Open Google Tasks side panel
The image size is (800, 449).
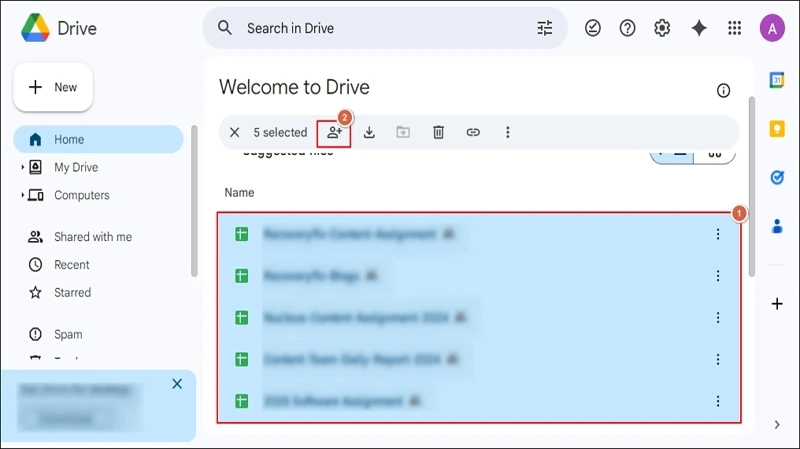(x=777, y=178)
